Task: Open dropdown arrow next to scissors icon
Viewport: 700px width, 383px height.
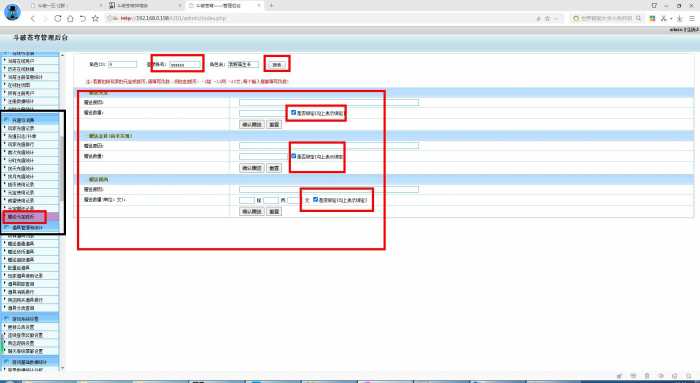Action: point(671,19)
